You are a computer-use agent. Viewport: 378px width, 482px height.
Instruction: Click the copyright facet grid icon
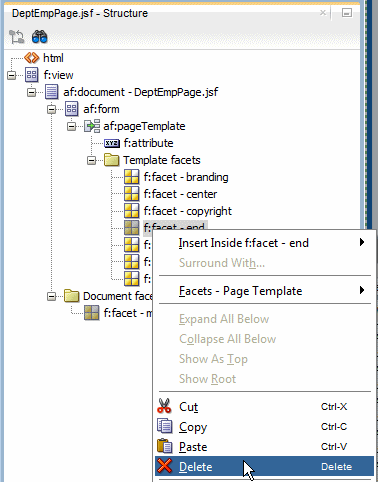click(x=132, y=211)
